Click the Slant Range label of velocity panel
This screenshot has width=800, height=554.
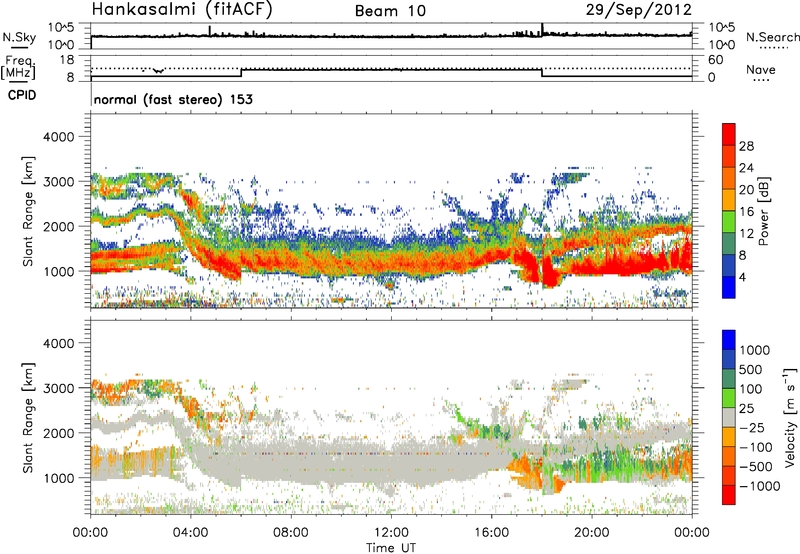click(28, 418)
